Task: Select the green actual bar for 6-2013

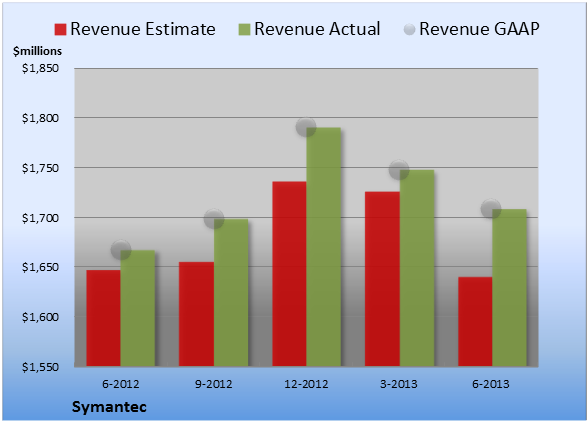Action: 509,288
